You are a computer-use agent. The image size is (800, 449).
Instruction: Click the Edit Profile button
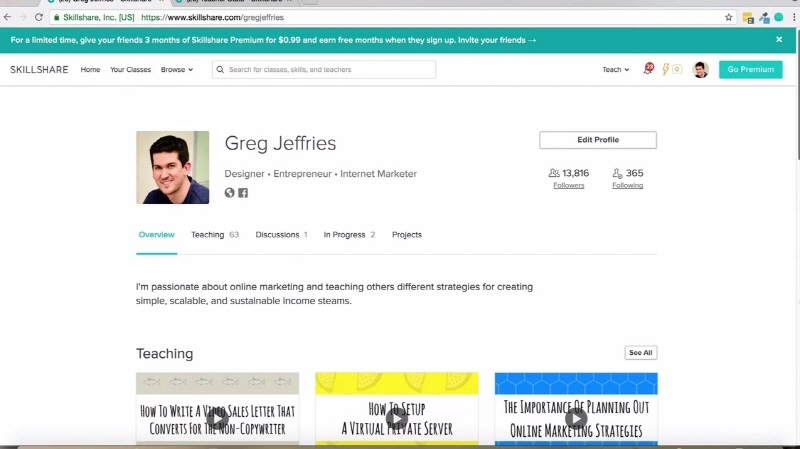(x=598, y=140)
